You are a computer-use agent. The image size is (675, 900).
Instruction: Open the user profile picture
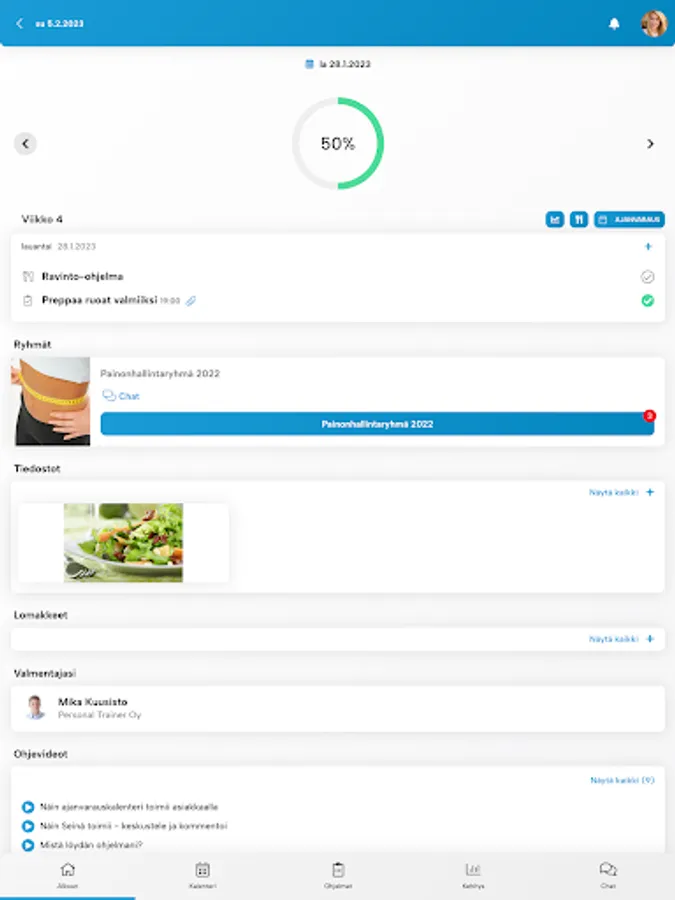click(654, 24)
